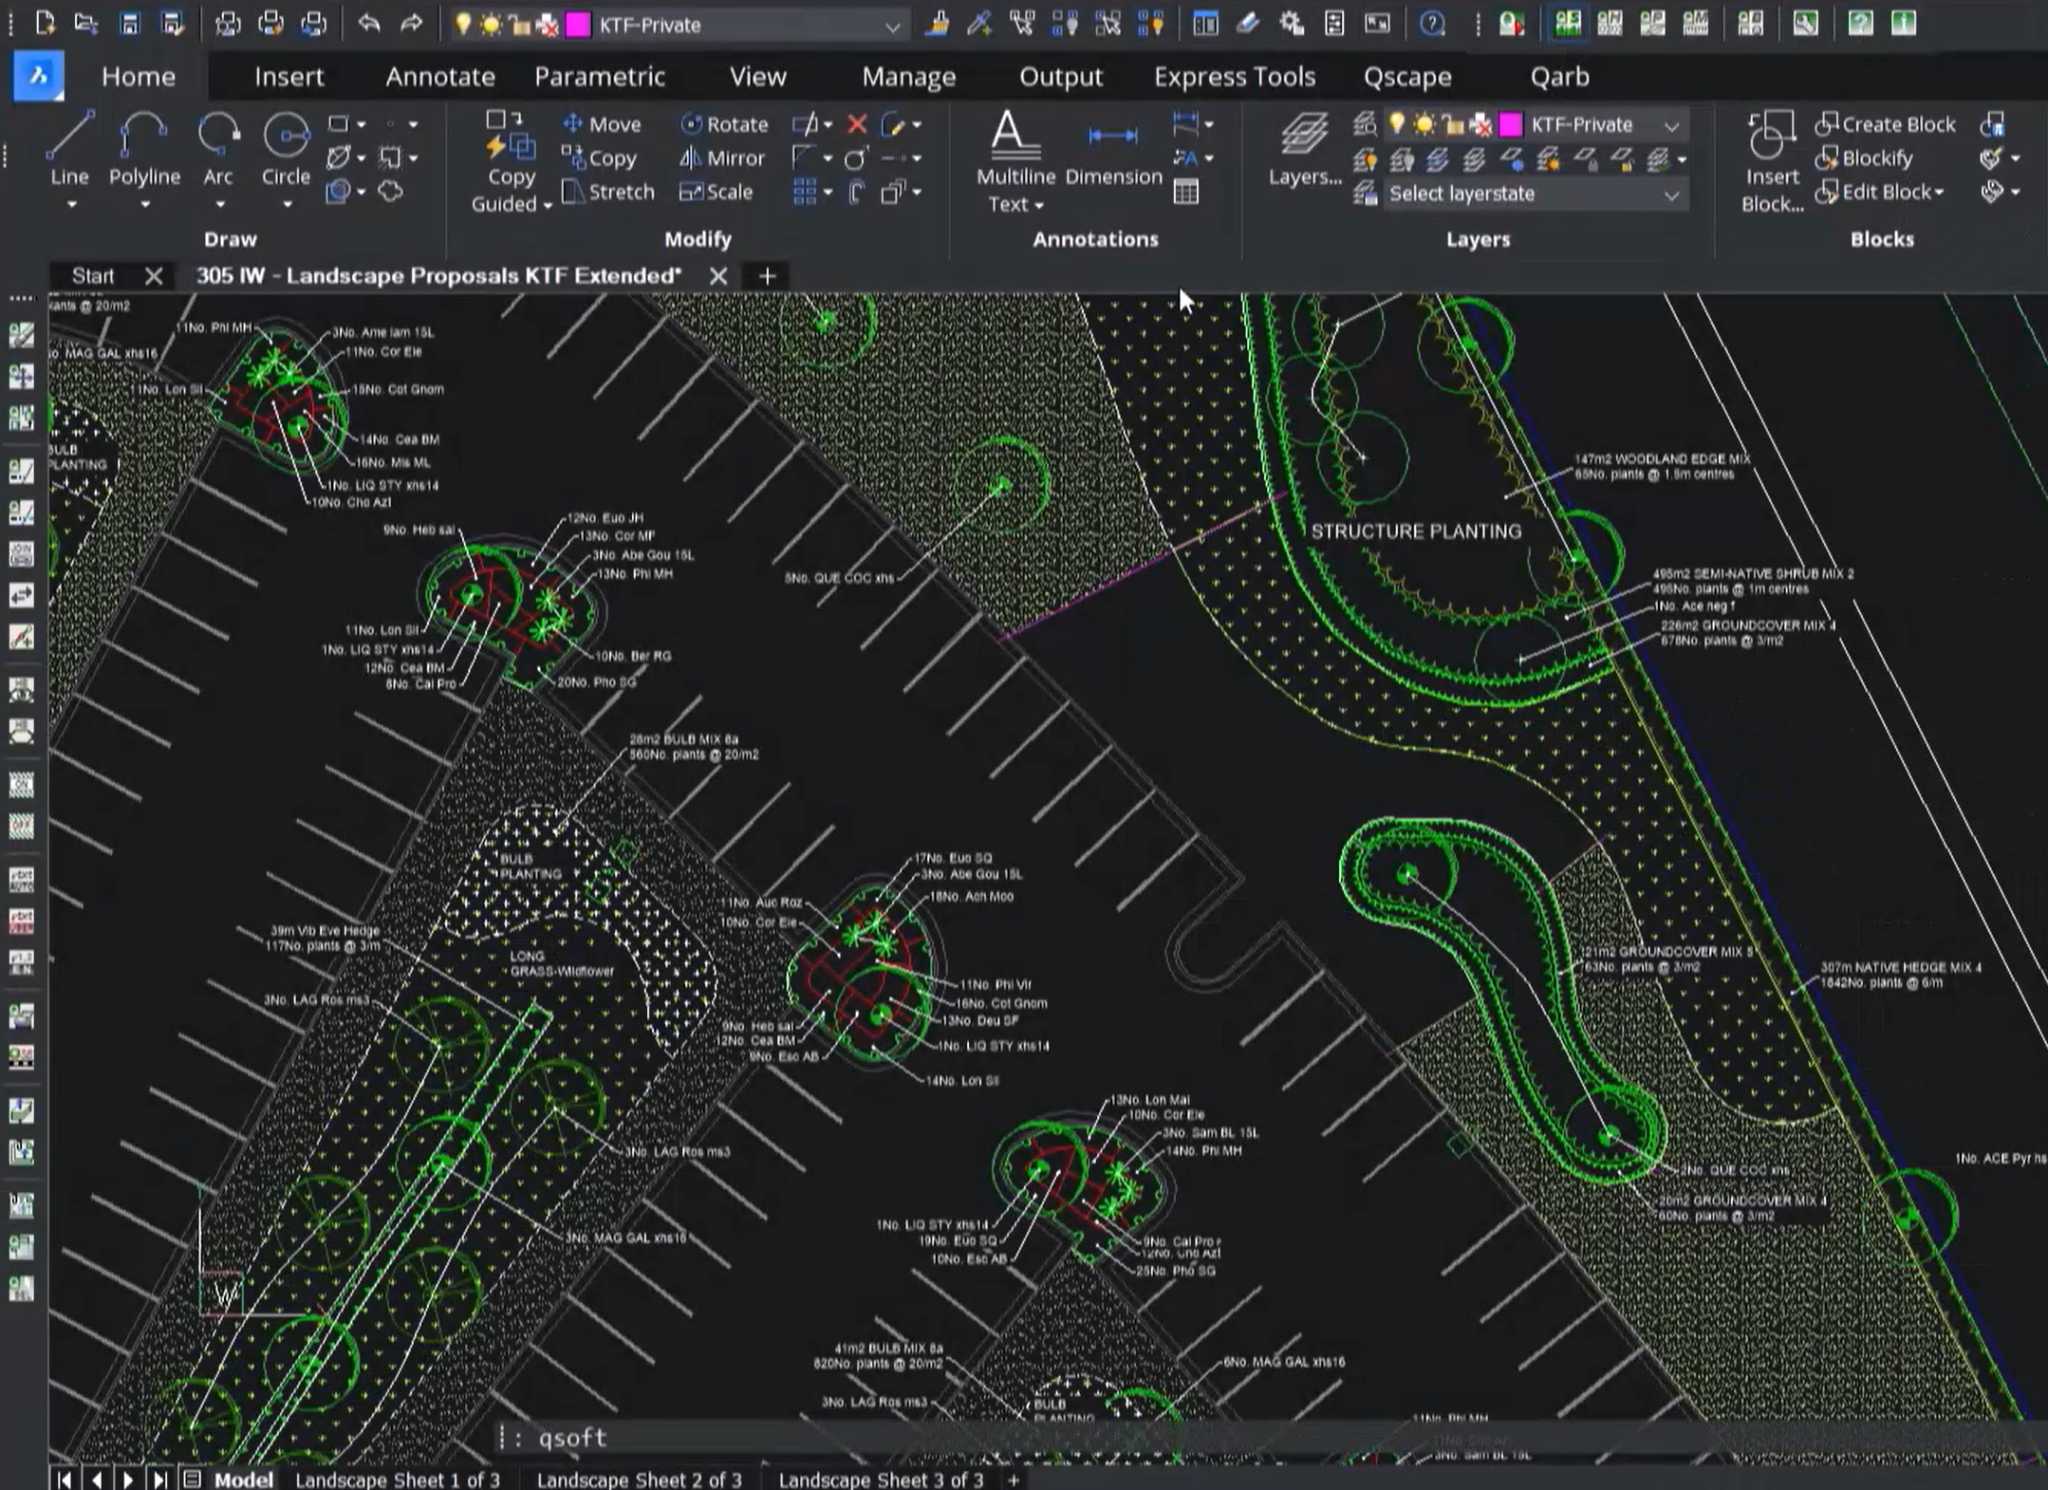
Task: Expand the arrow below Circle
Action: coord(287,205)
